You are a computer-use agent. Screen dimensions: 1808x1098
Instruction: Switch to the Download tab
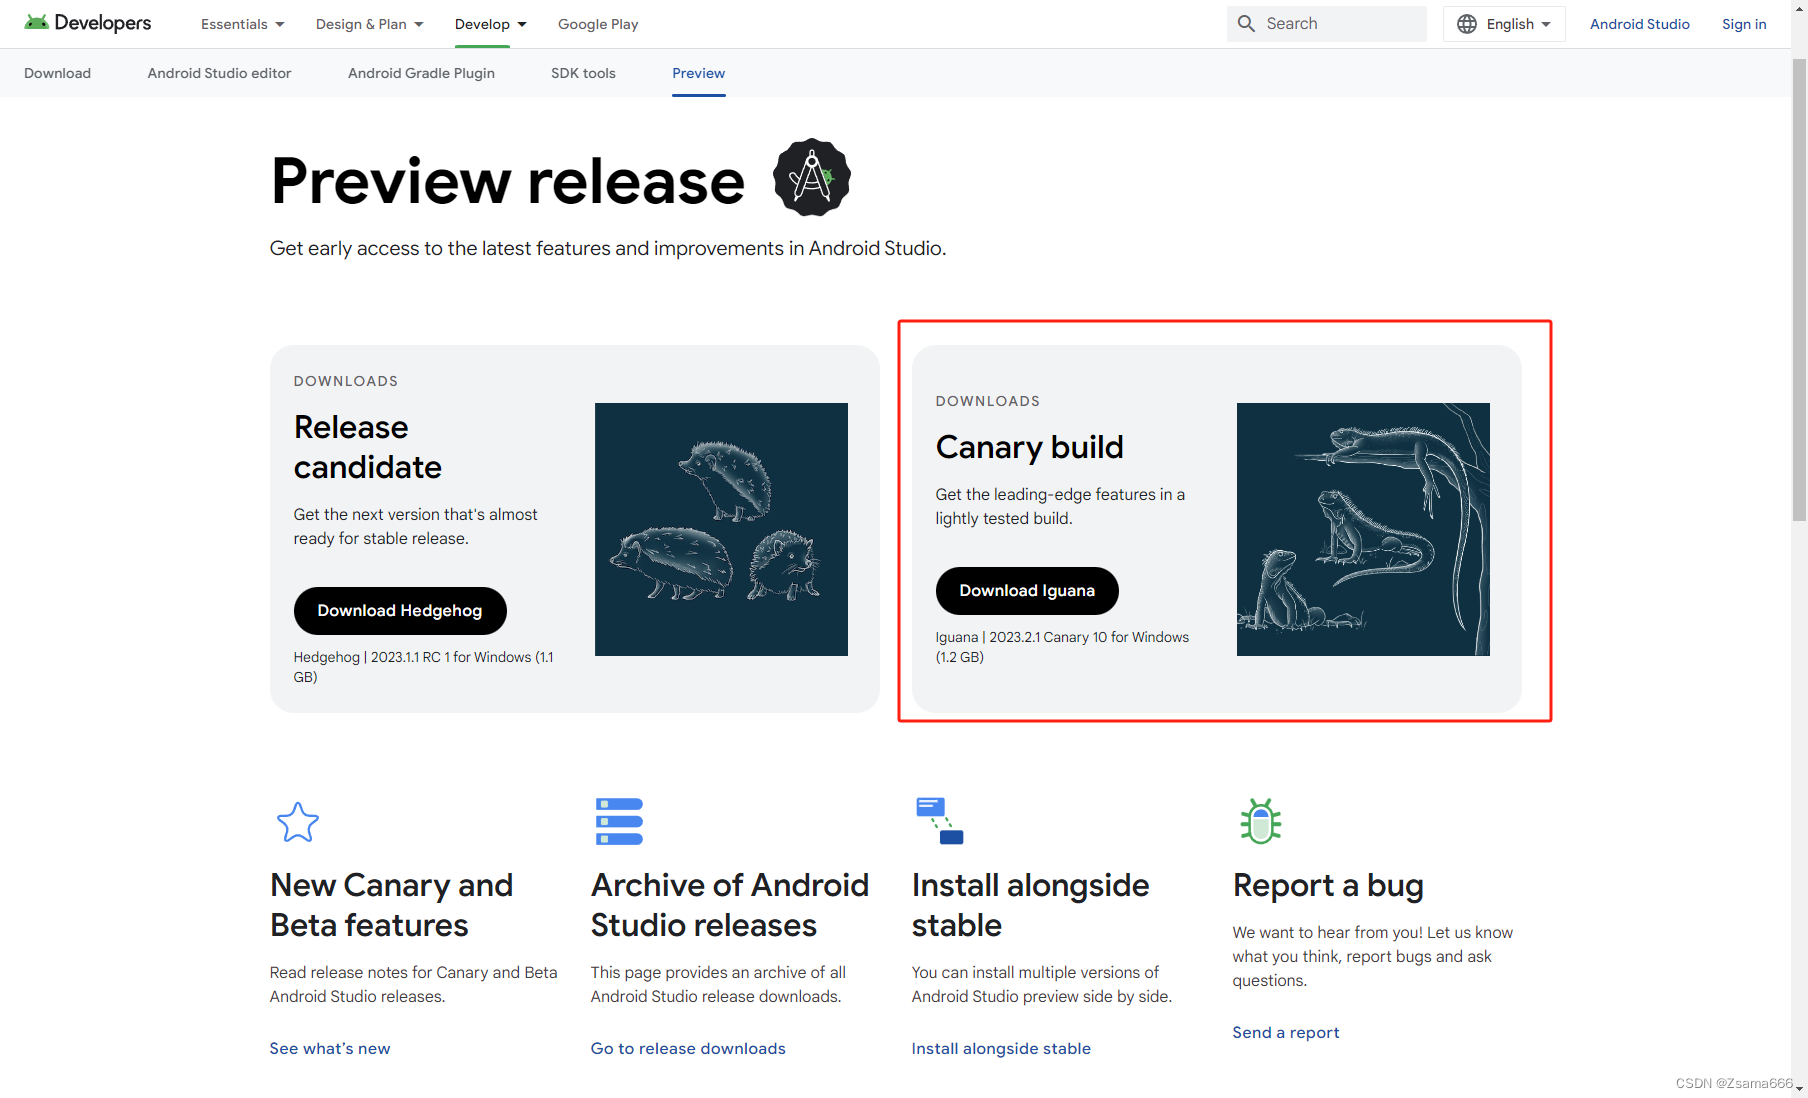tap(57, 73)
